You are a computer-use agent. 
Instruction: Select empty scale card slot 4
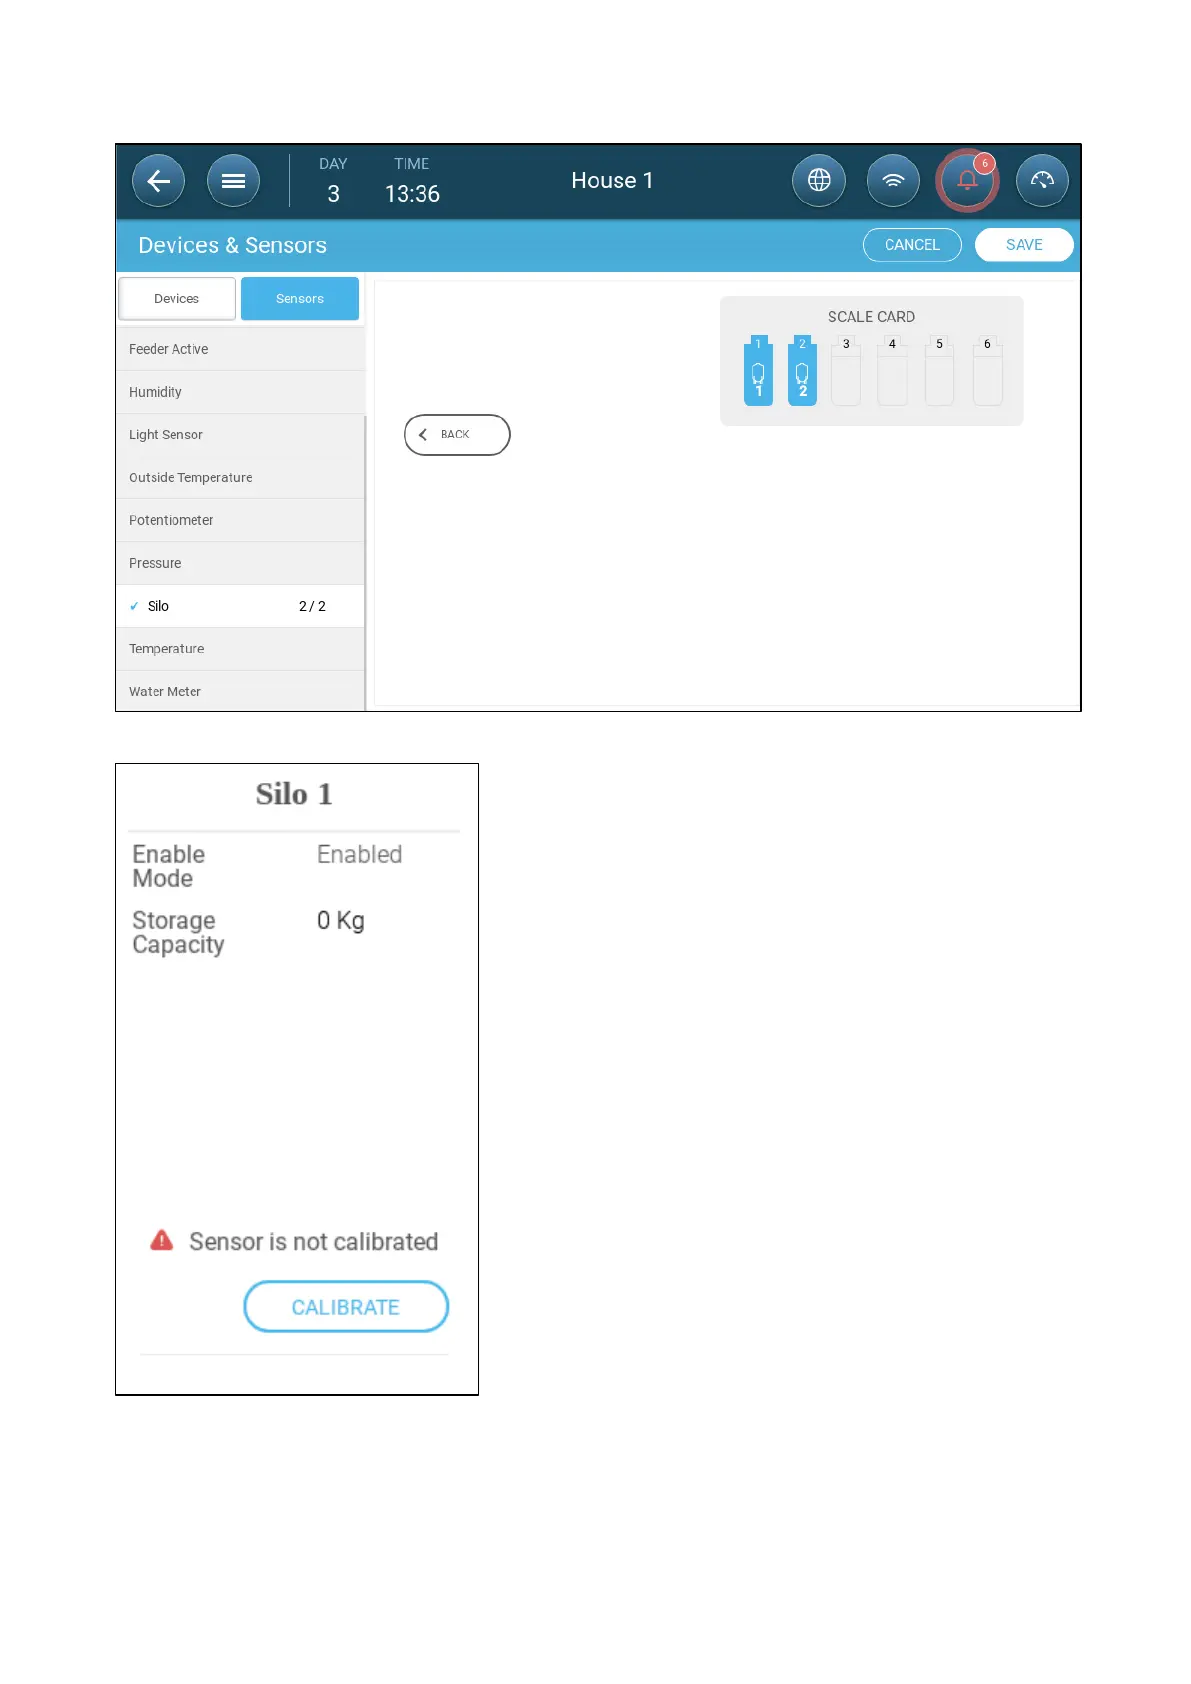click(892, 370)
